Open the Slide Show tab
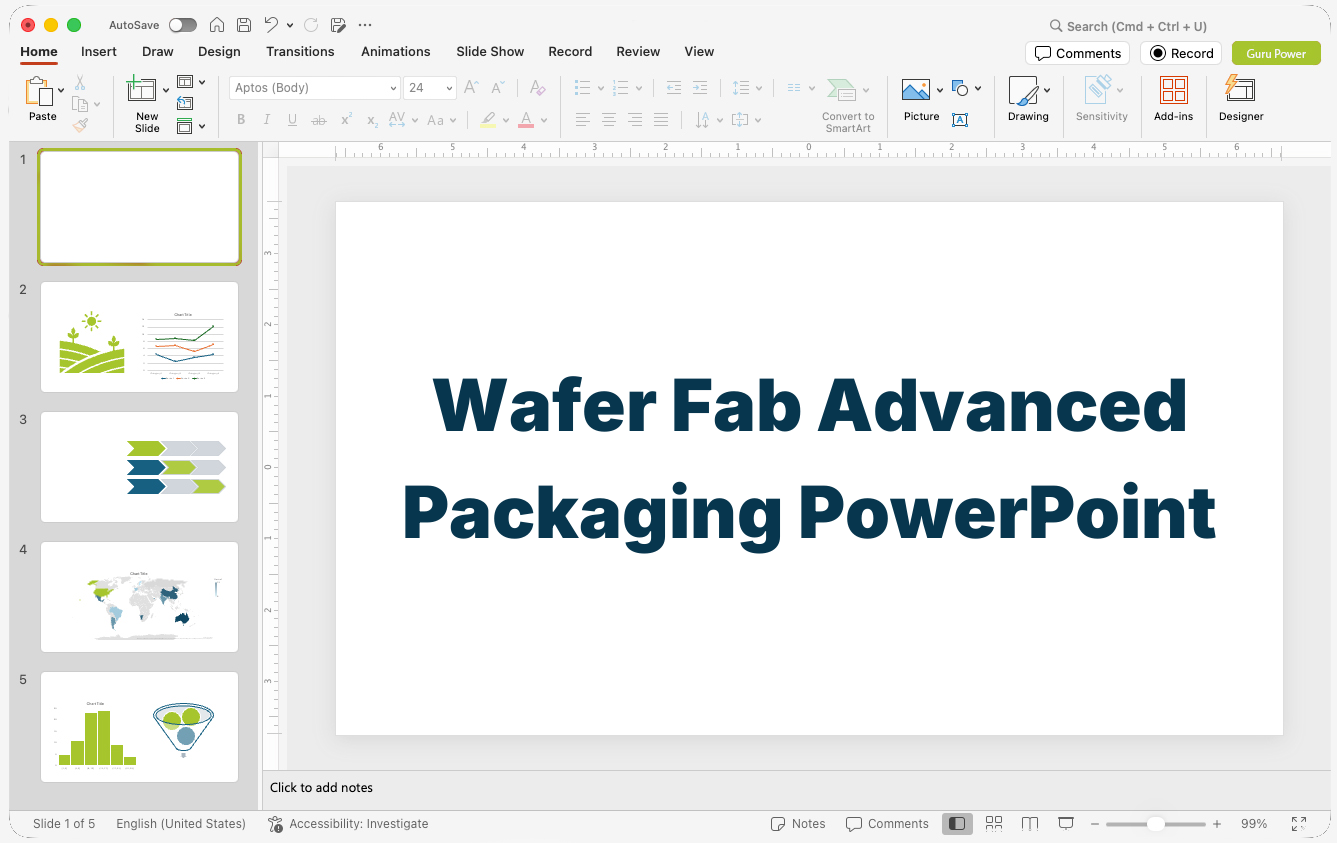This screenshot has height=843, width=1337. click(490, 51)
